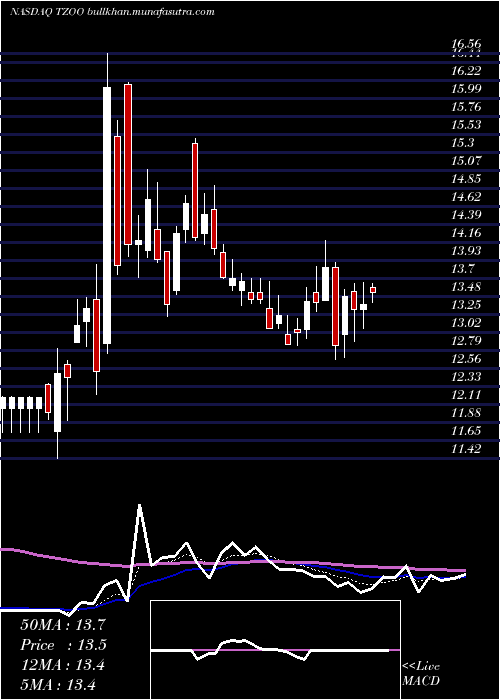Click the 14.85 price axis label
This screenshot has height=700, width=500.
tap(466, 179)
